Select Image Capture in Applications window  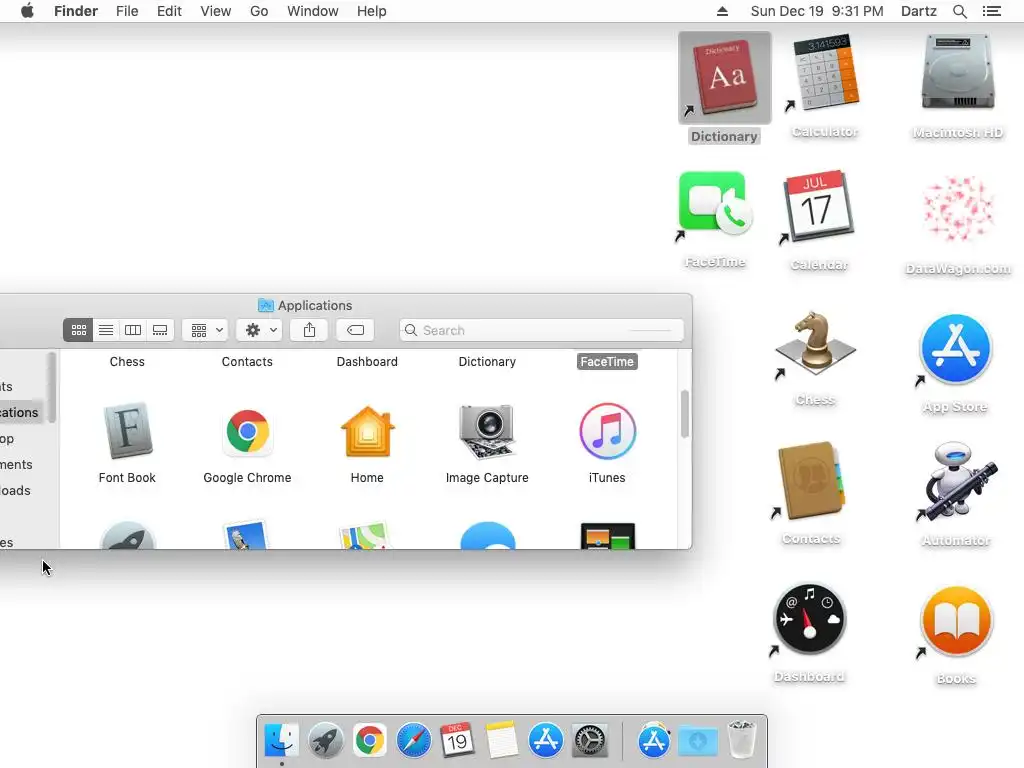tap(487, 431)
